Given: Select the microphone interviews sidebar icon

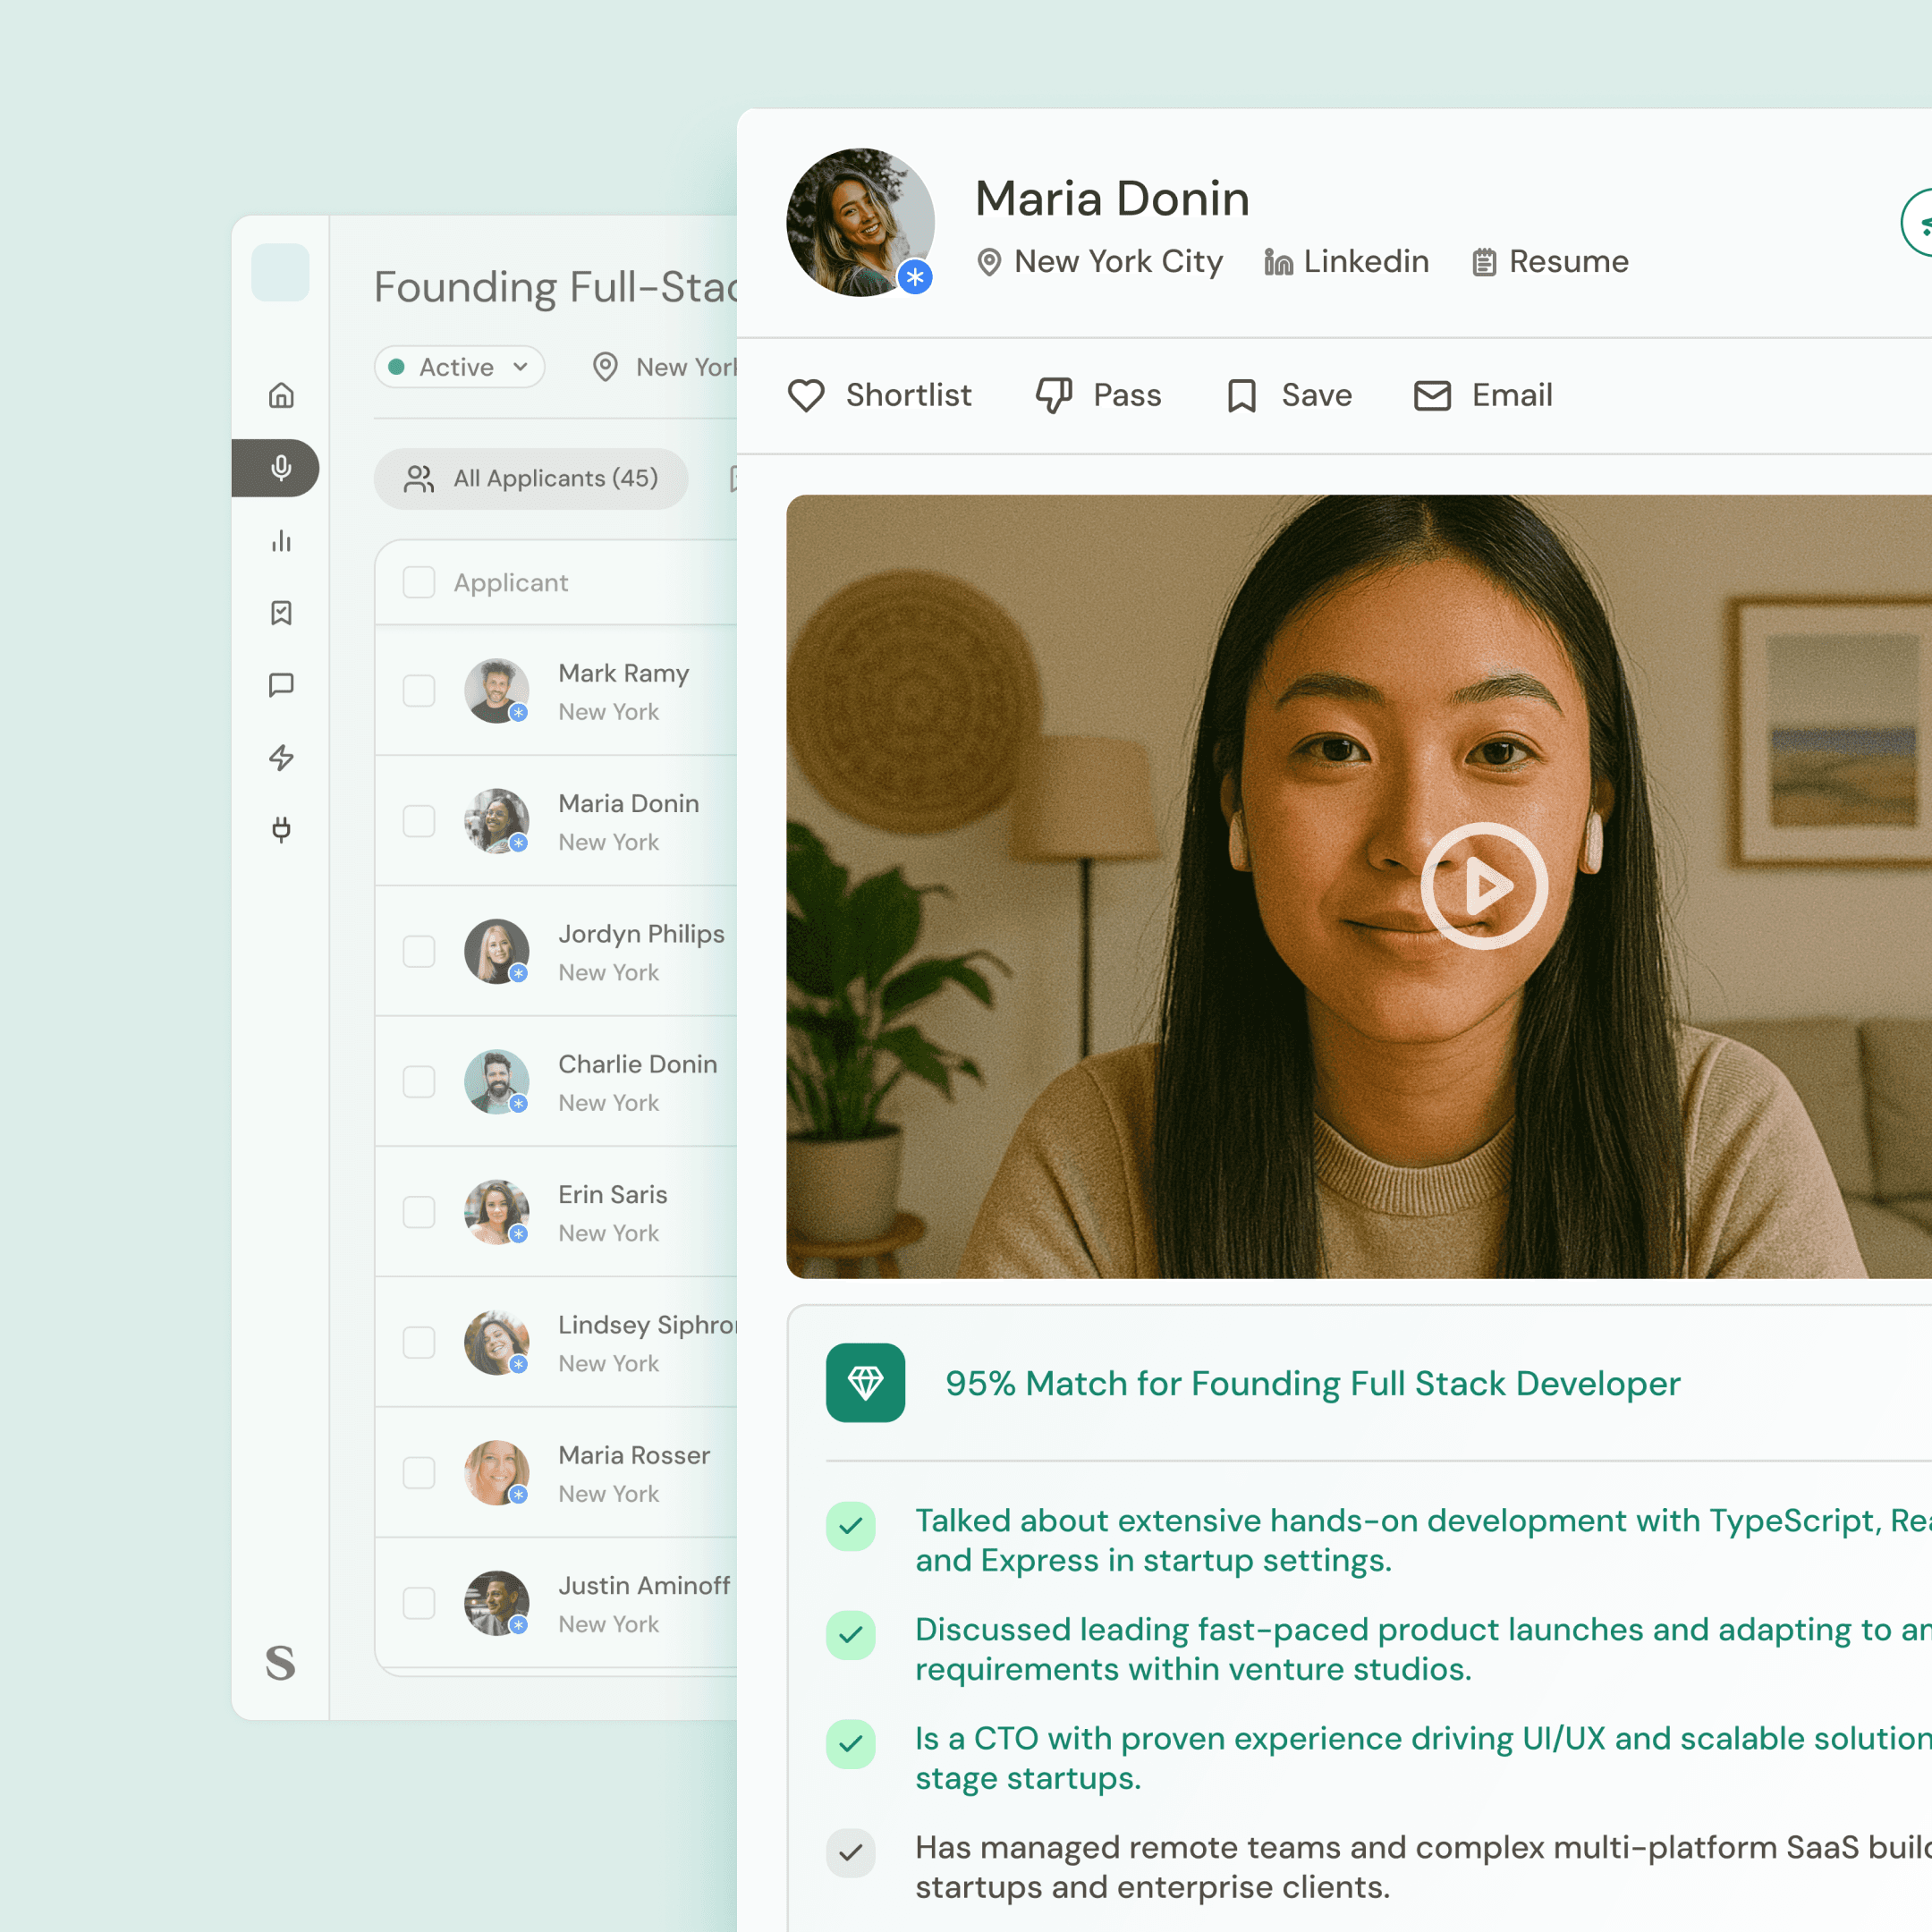Looking at the screenshot, I should click(281, 468).
